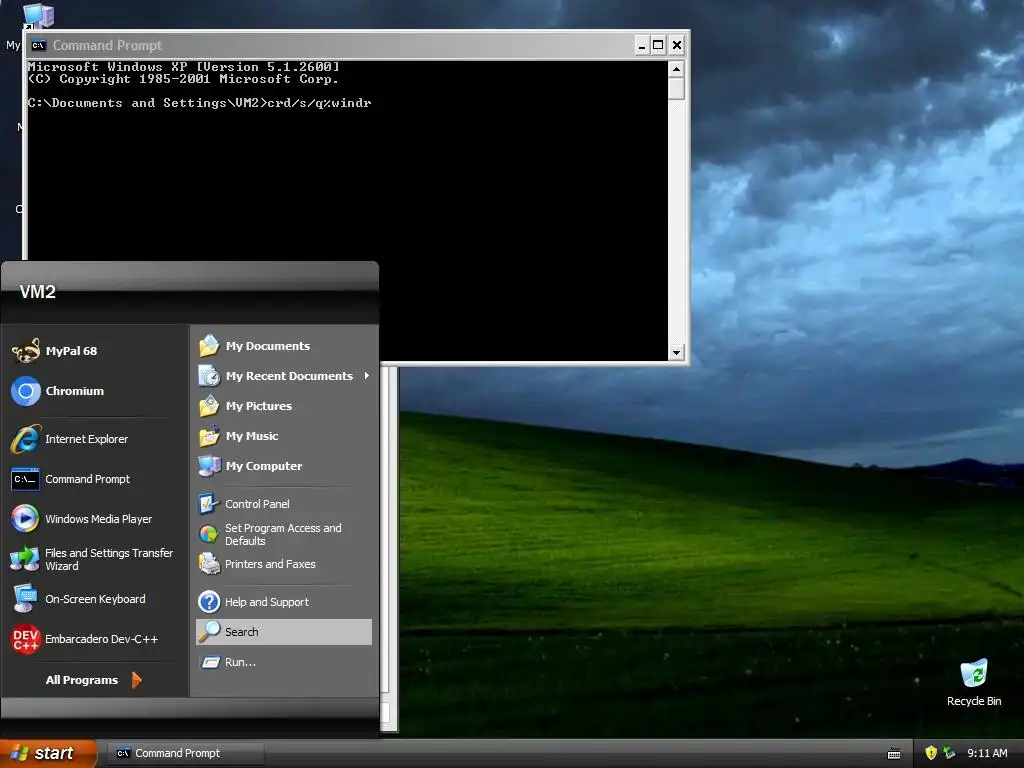Click Command Prompt title bar system icon
This screenshot has height=768, width=1024.
pos(39,45)
